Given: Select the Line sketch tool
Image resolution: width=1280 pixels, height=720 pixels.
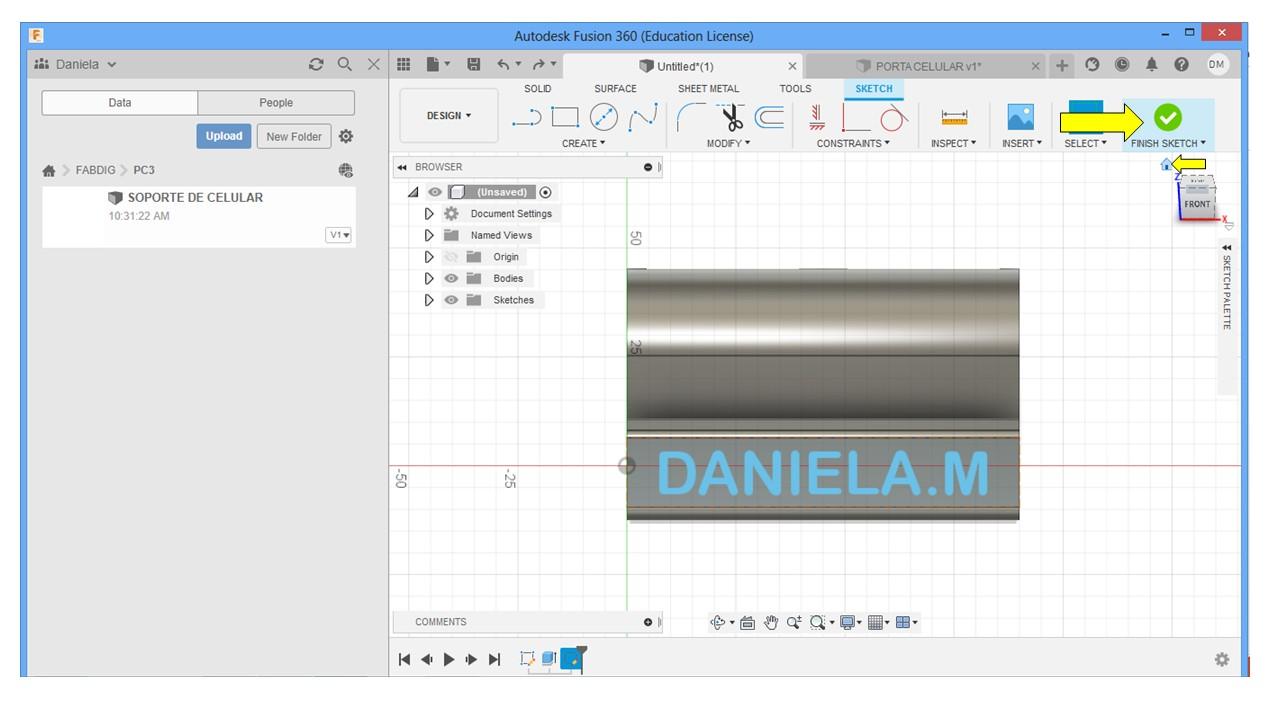Looking at the screenshot, I should coord(526,119).
